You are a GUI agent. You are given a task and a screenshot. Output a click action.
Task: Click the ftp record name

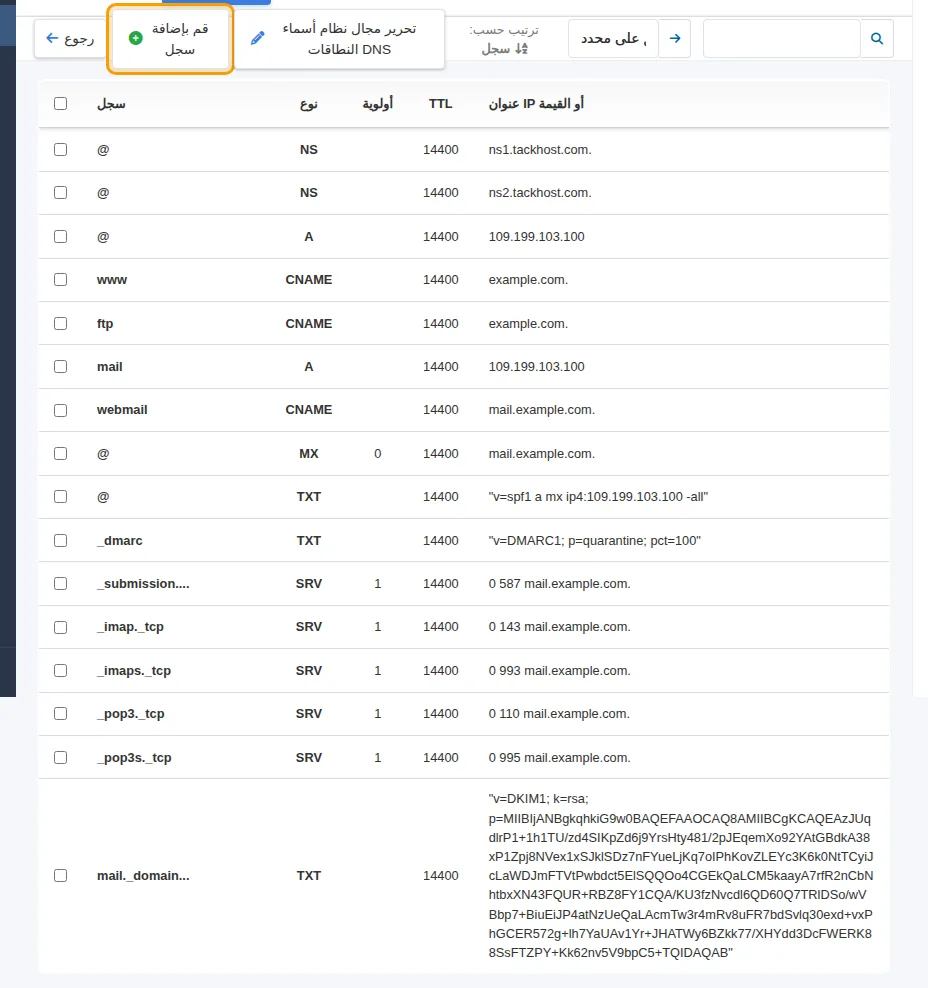coord(105,324)
